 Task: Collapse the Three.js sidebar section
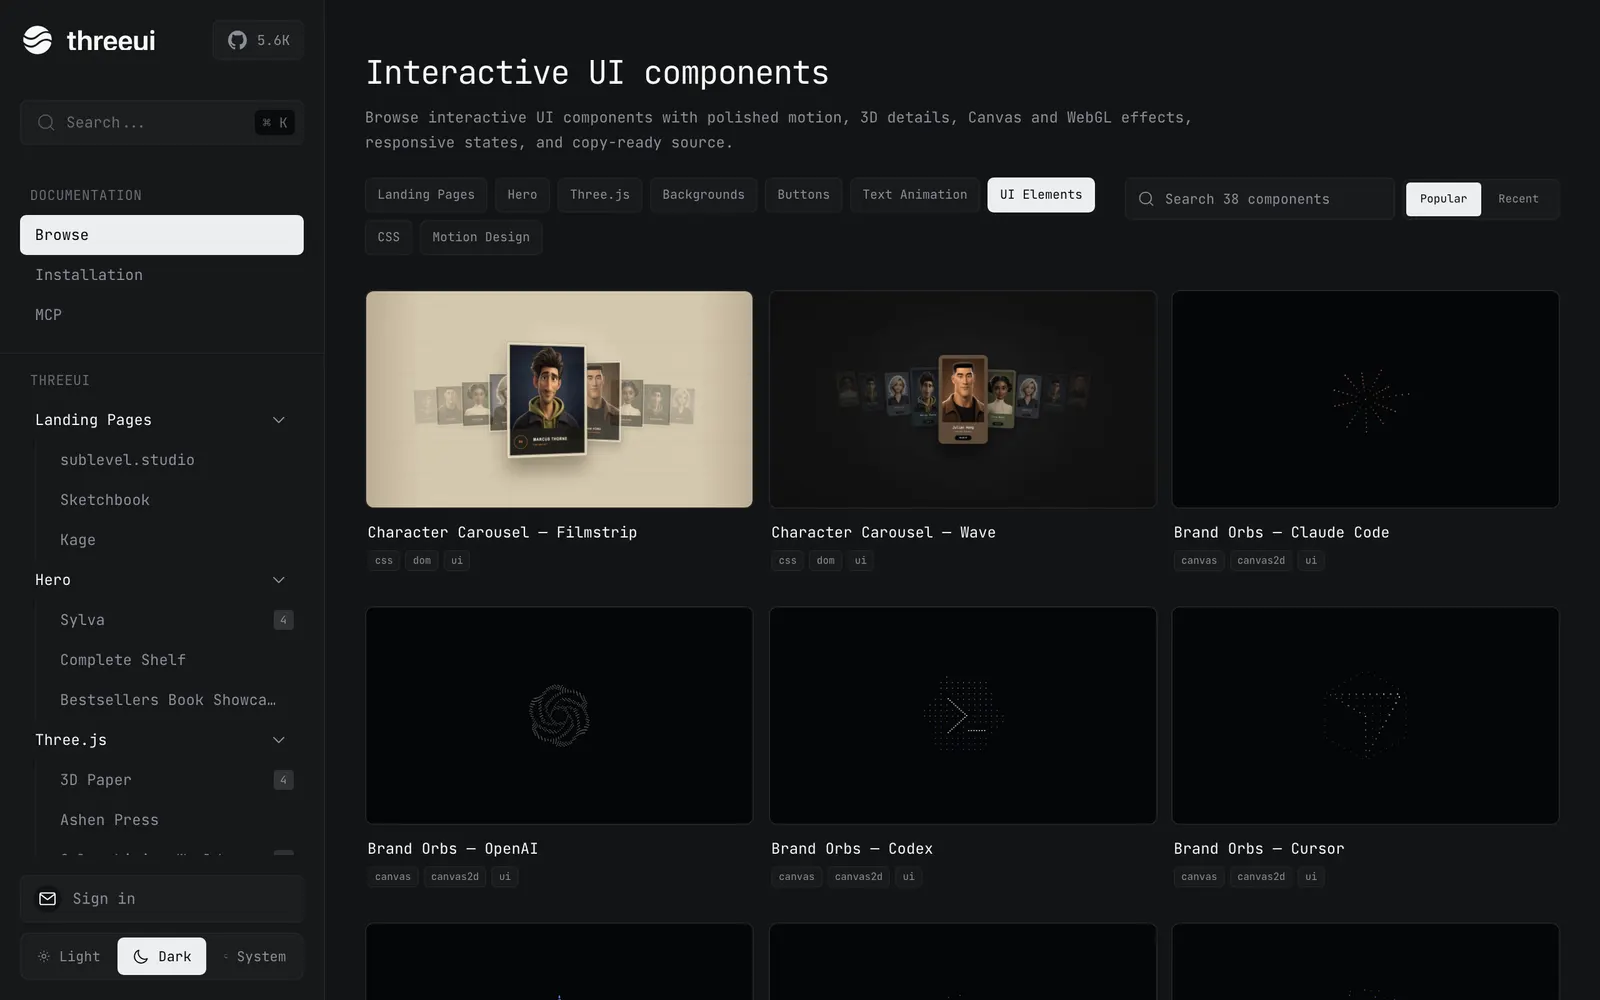click(x=279, y=740)
